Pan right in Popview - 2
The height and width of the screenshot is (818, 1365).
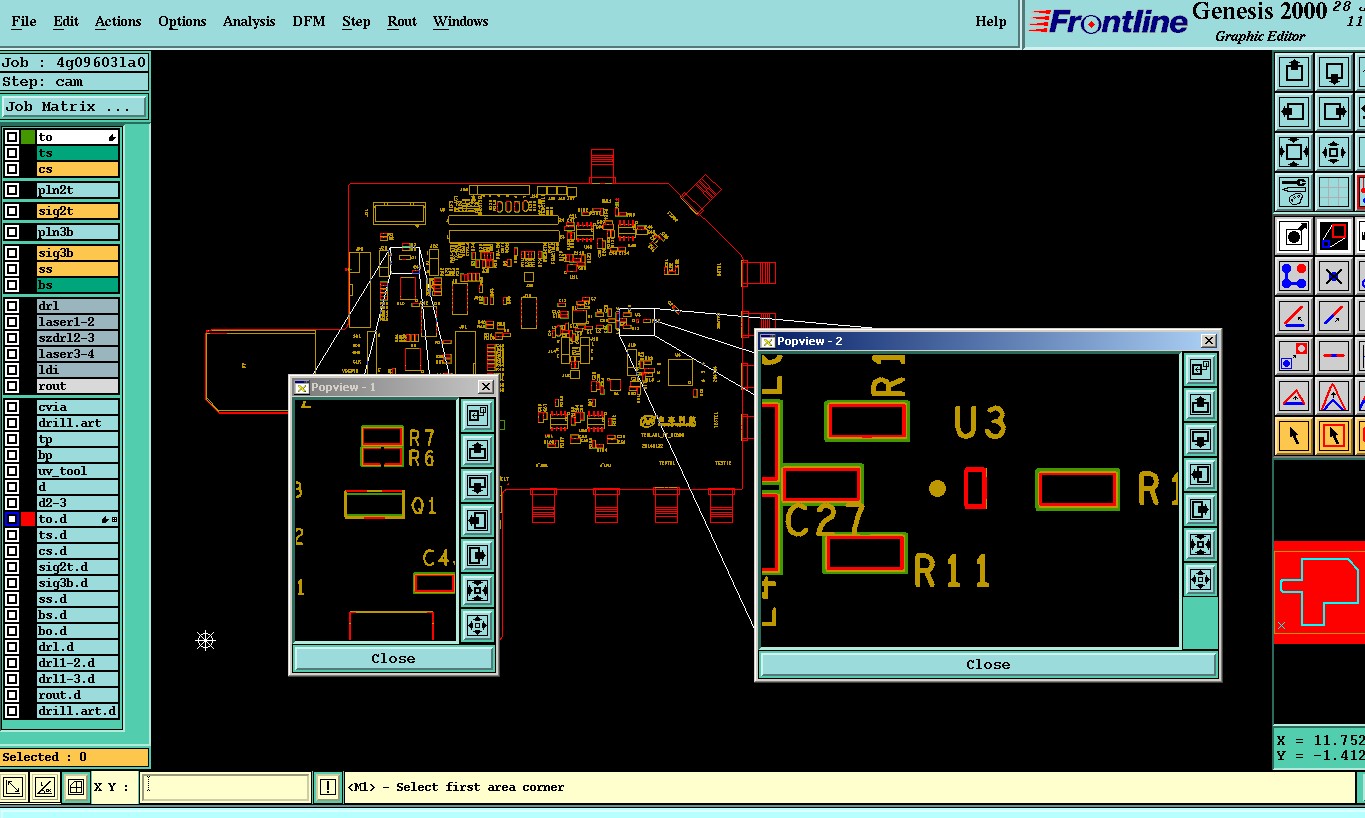pyautogui.click(x=1200, y=509)
